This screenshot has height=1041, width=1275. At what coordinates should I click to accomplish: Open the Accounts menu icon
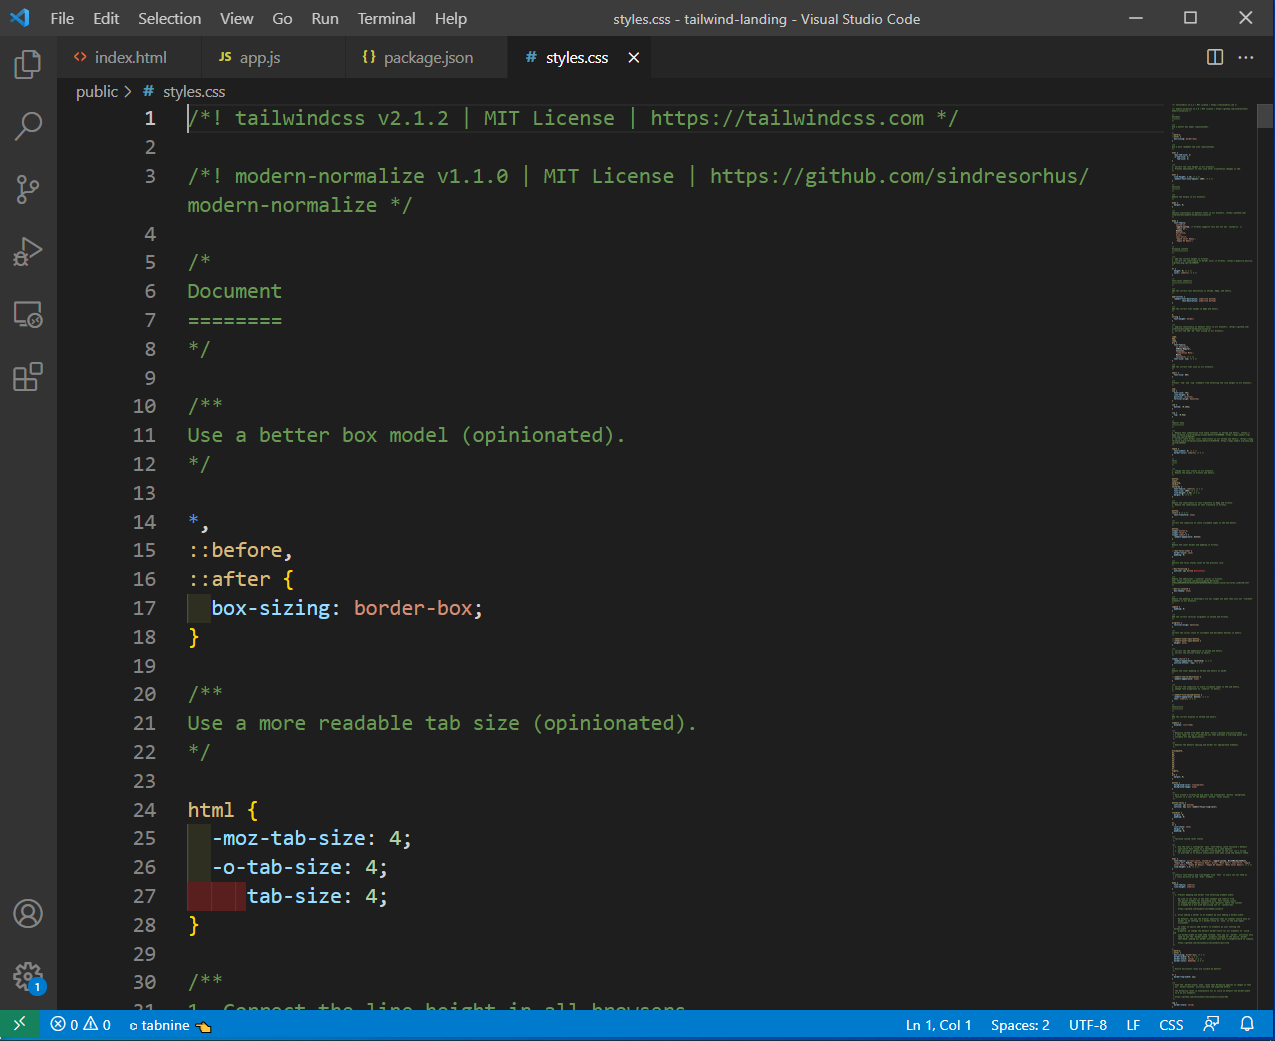pyautogui.click(x=28, y=913)
